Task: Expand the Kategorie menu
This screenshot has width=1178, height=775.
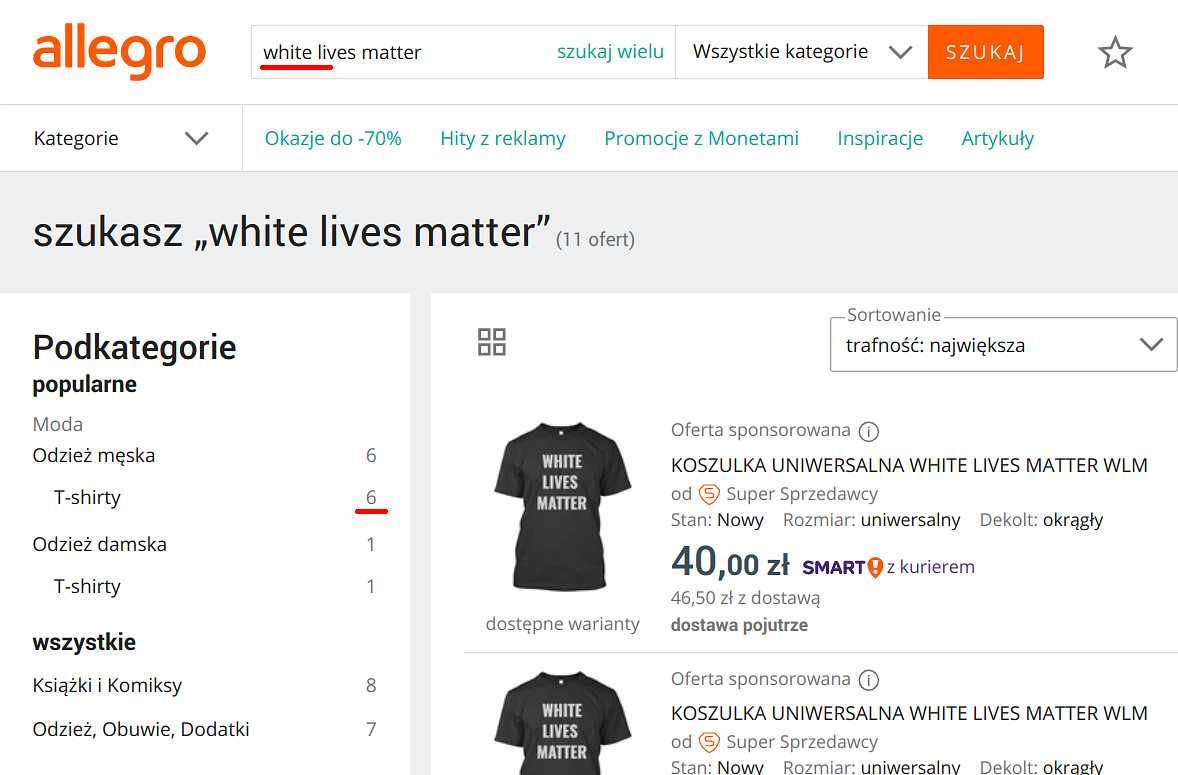Action: pos(120,138)
